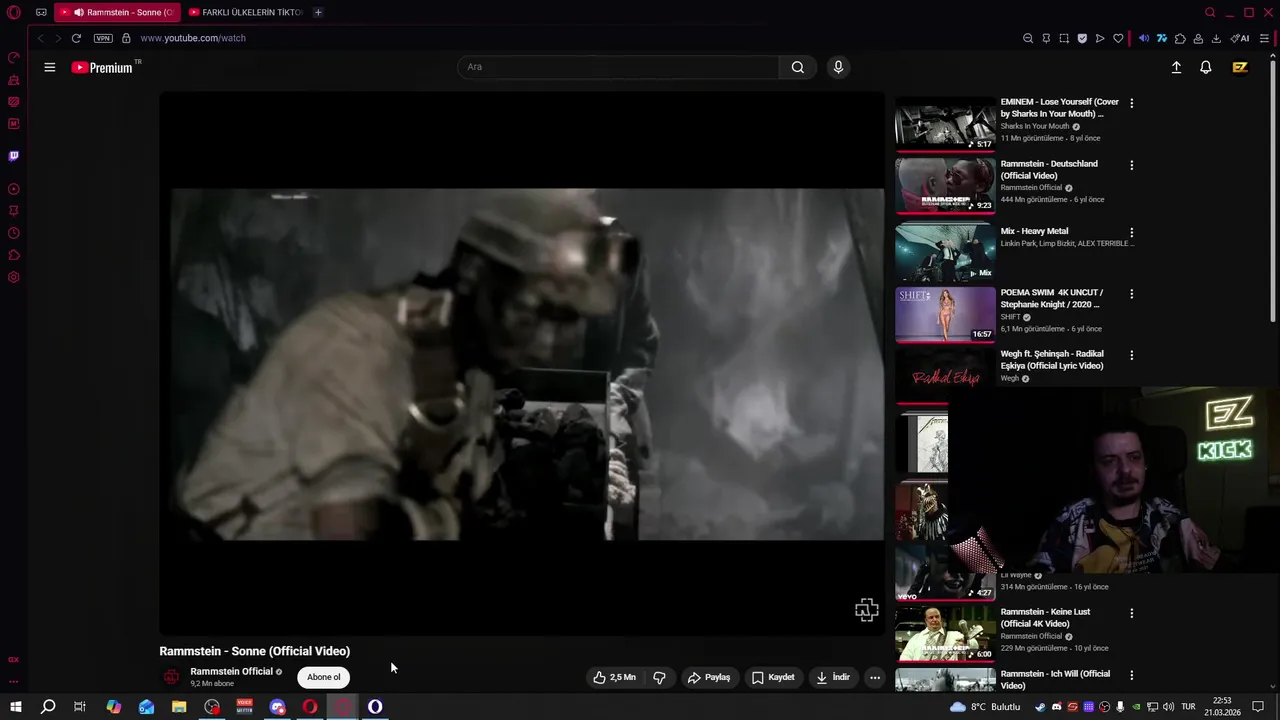Click the Kaydet save button
1280x720 pixels.
coord(773,677)
